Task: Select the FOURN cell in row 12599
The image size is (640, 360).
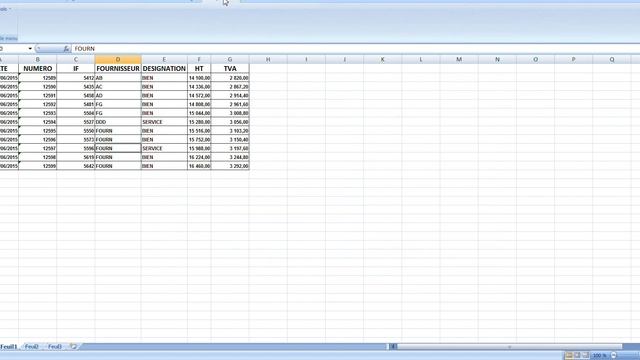Action: tap(118, 166)
